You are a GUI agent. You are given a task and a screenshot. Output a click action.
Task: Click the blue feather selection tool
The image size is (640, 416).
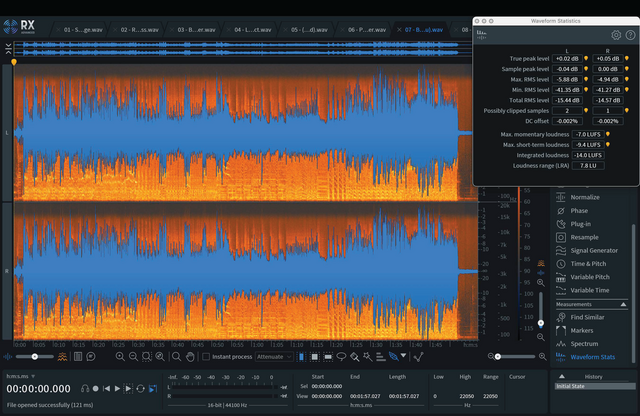click(x=393, y=356)
